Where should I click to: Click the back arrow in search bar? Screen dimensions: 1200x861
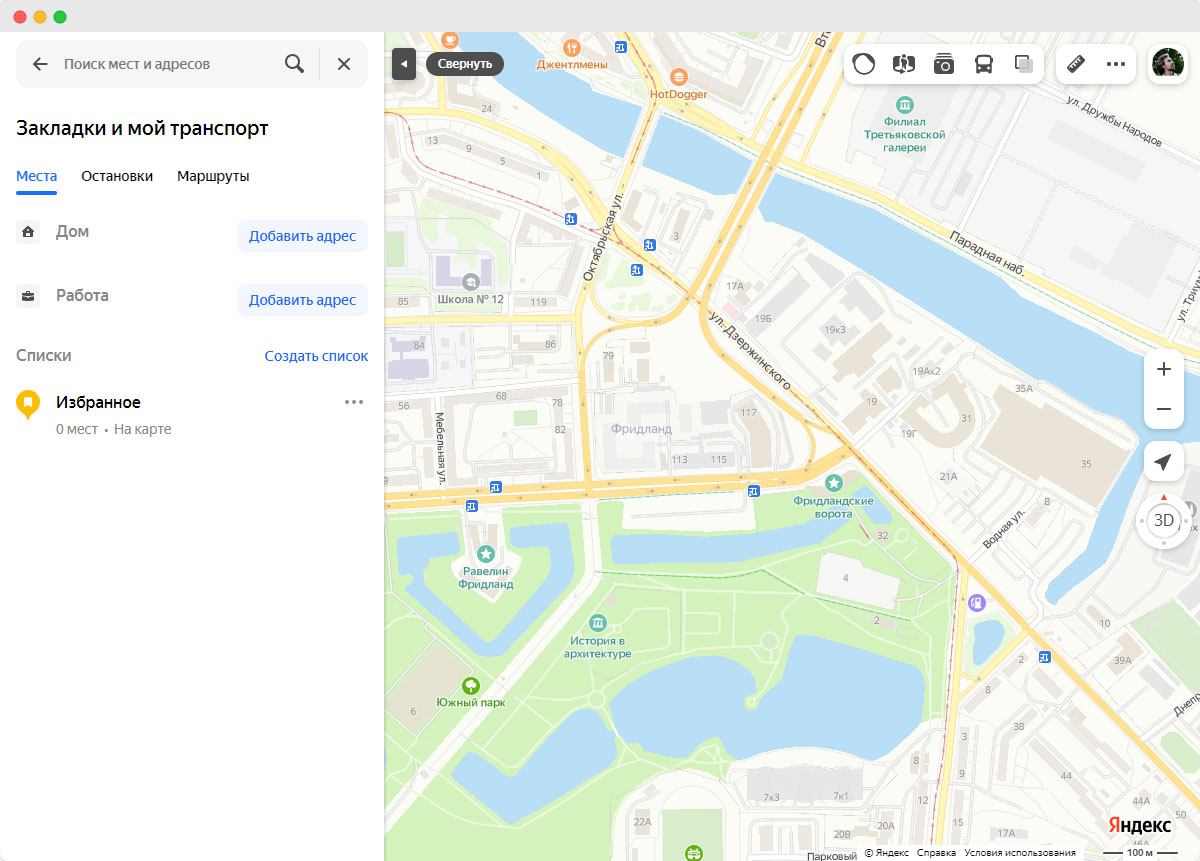tap(40, 64)
